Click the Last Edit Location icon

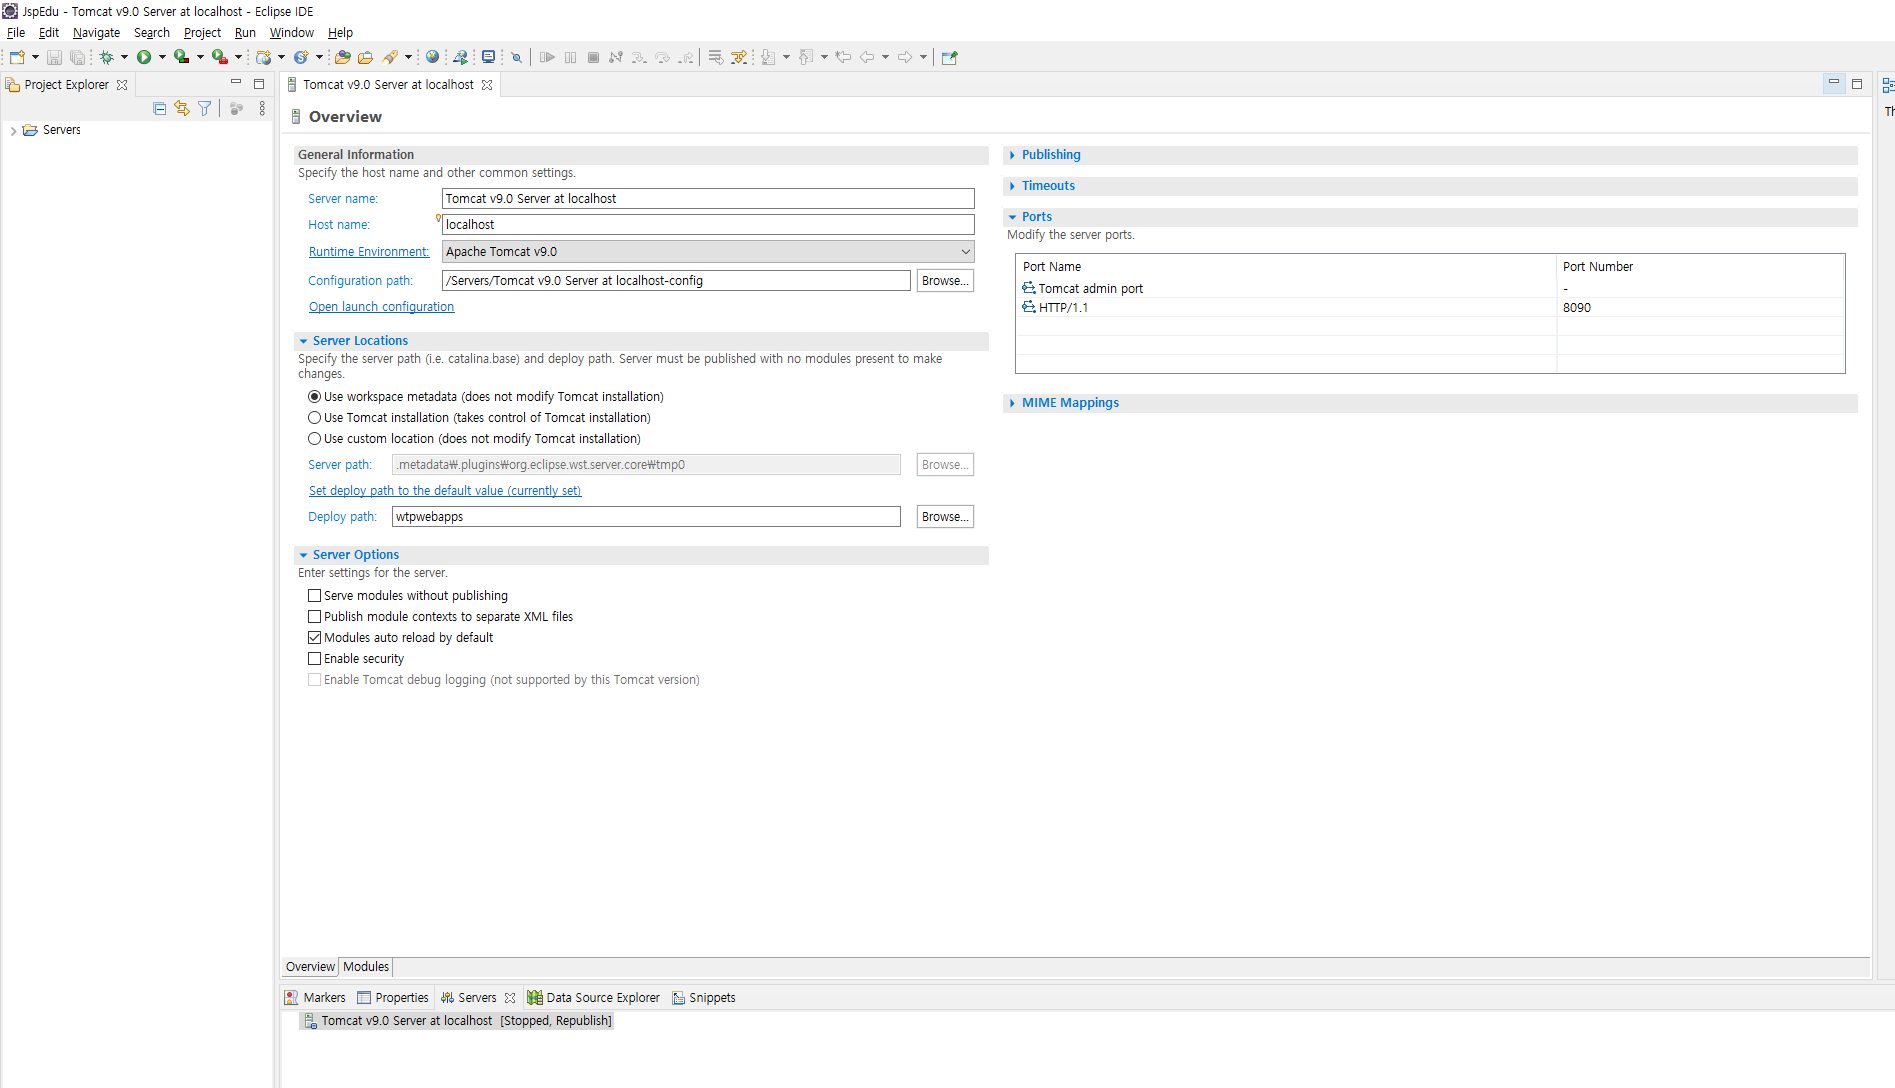point(843,57)
